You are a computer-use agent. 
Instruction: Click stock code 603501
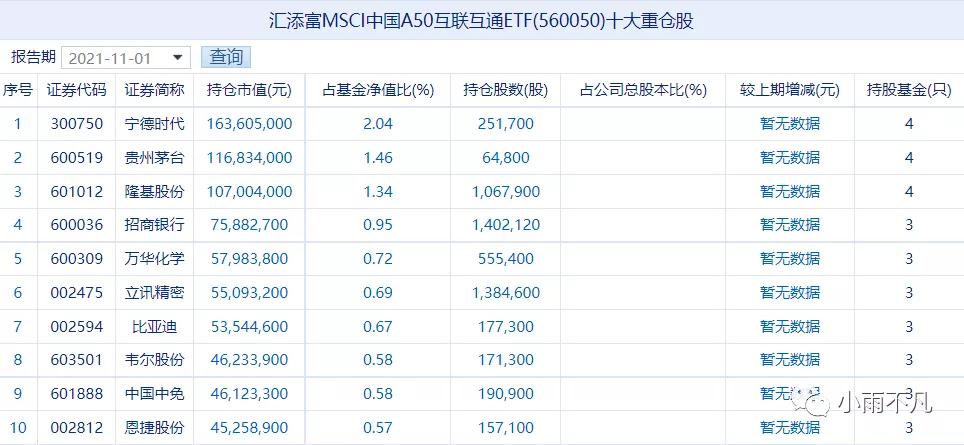77,360
